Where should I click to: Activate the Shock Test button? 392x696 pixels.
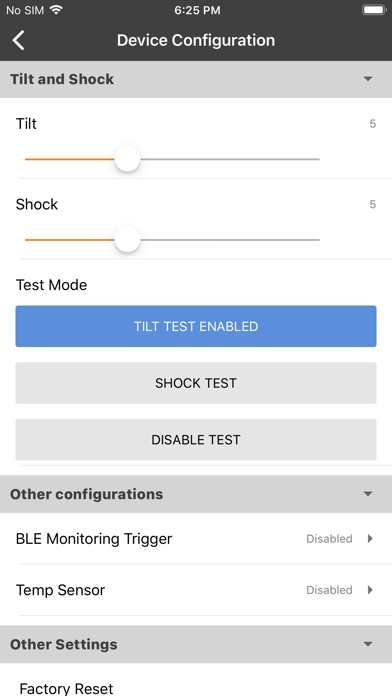(196, 383)
